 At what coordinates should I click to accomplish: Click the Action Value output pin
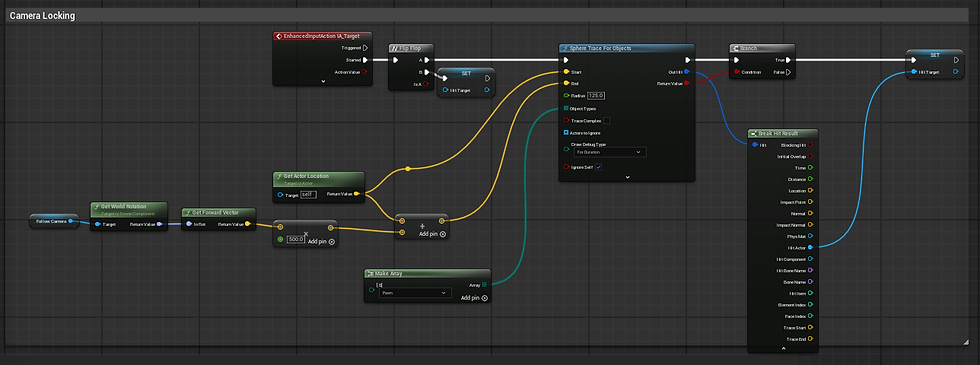click(x=365, y=72)
